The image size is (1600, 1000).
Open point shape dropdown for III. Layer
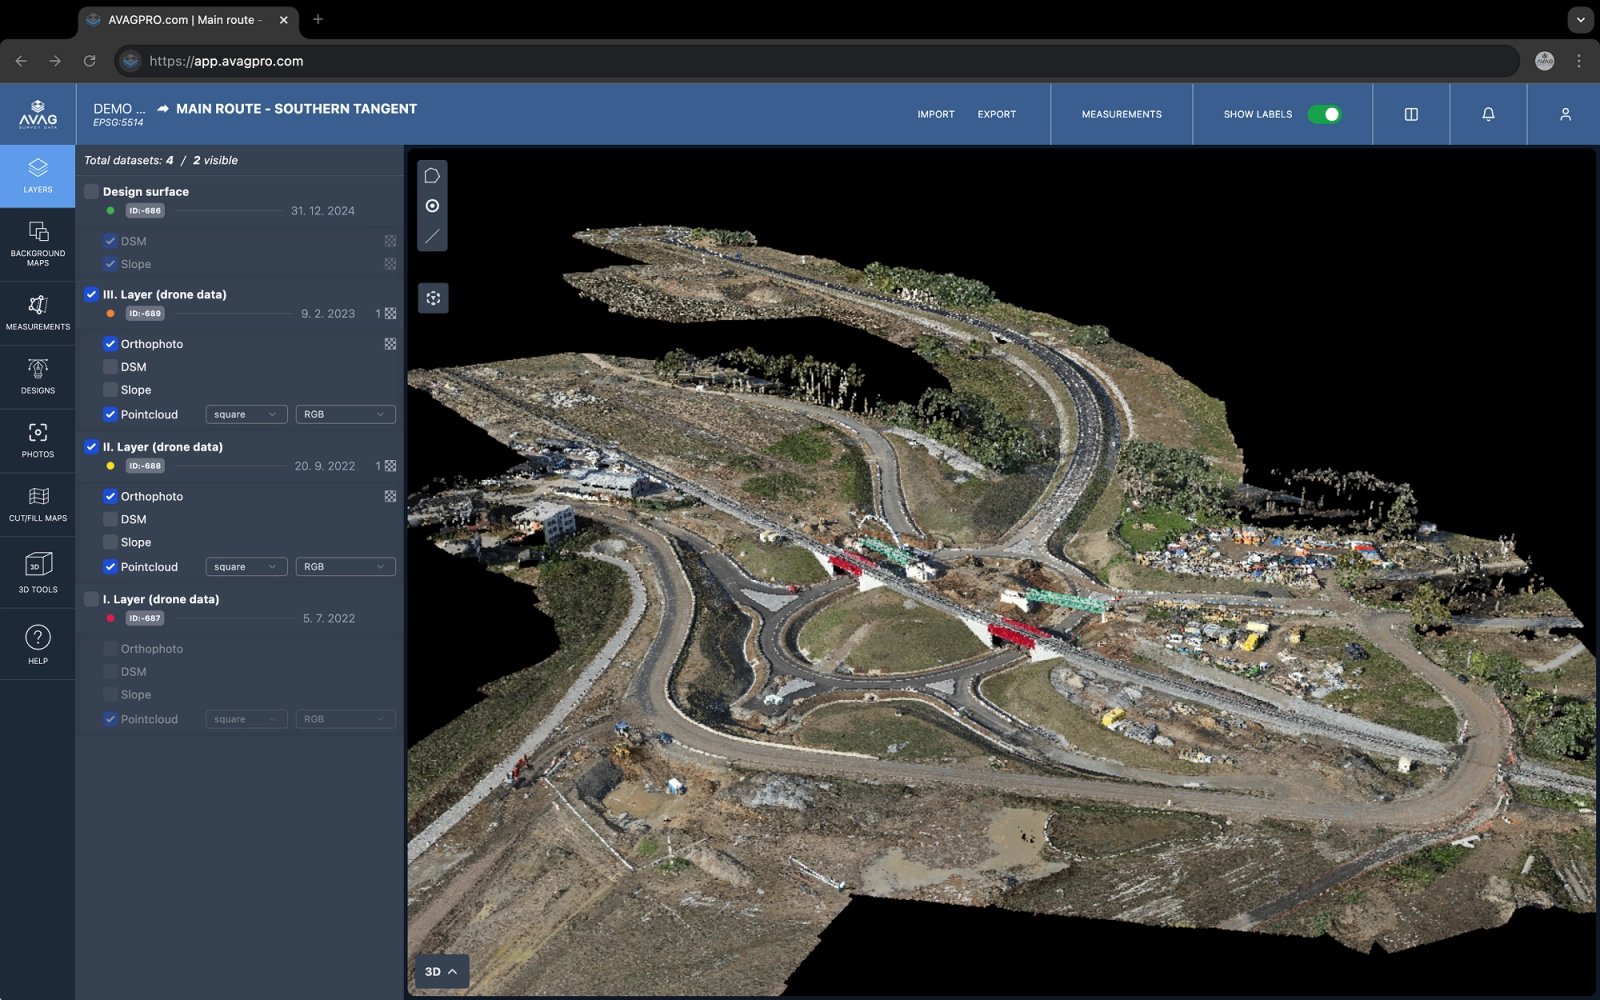point(246,414)
